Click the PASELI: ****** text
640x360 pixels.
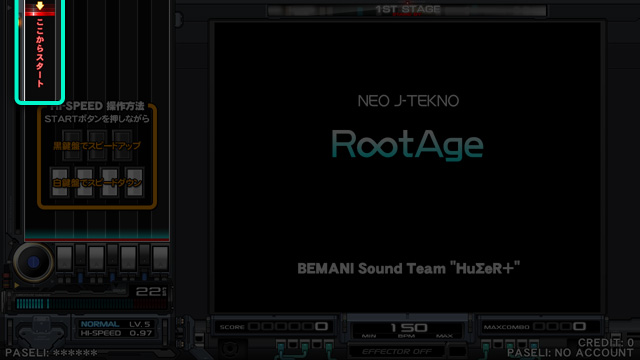click(51, 353)
